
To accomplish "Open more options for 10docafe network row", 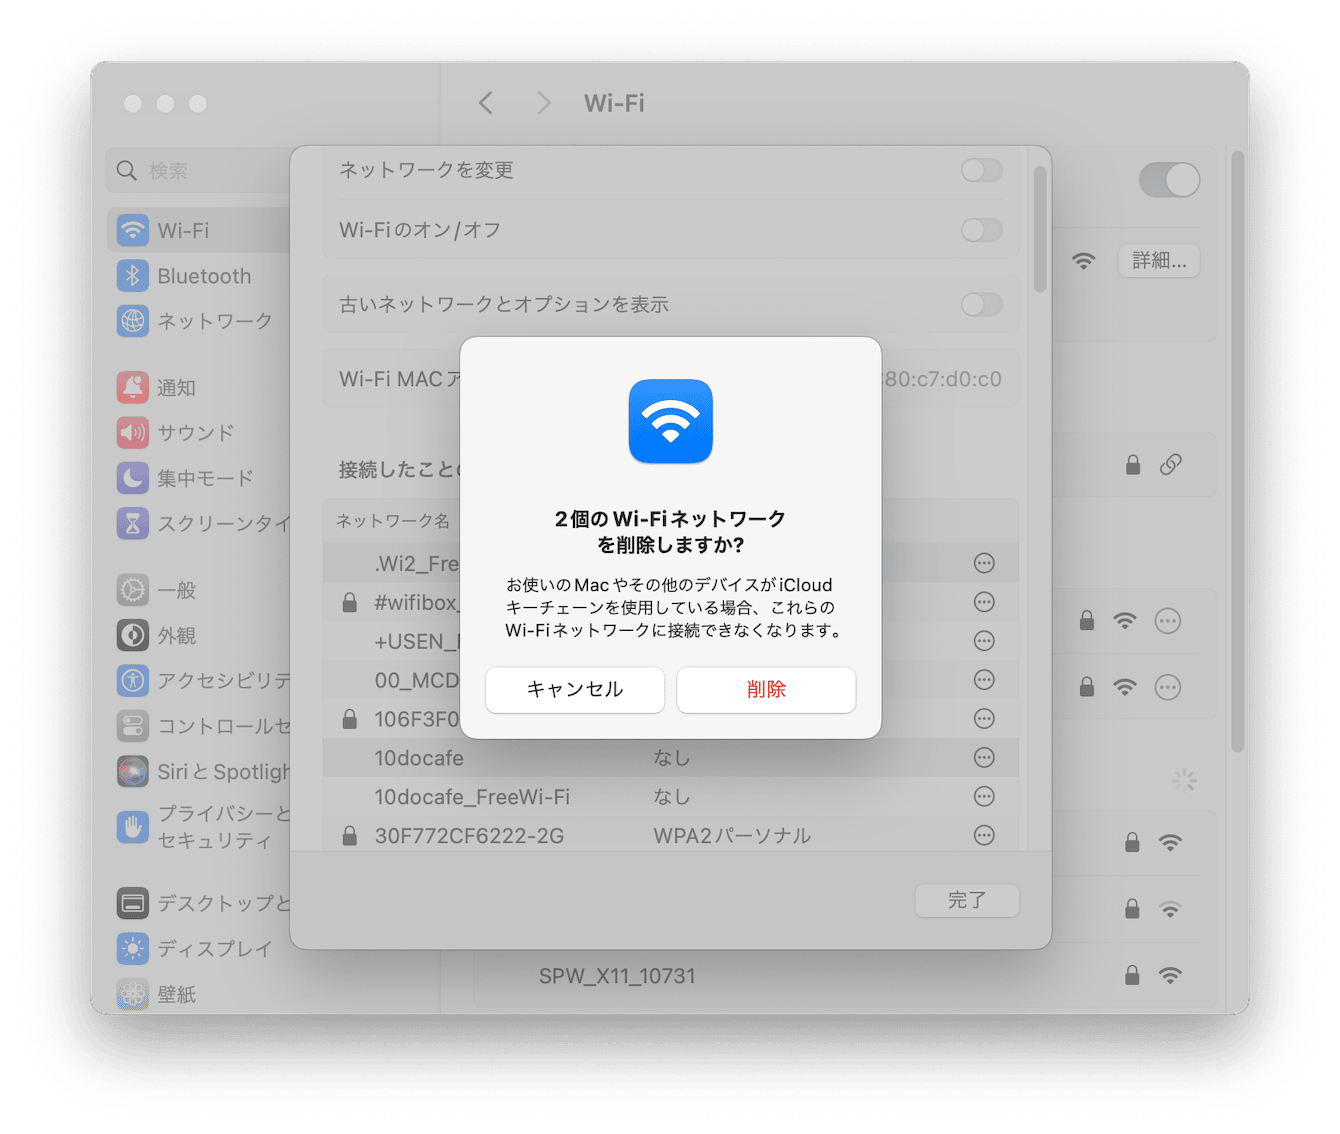I will pyautogui.click(x=984, y=758).
